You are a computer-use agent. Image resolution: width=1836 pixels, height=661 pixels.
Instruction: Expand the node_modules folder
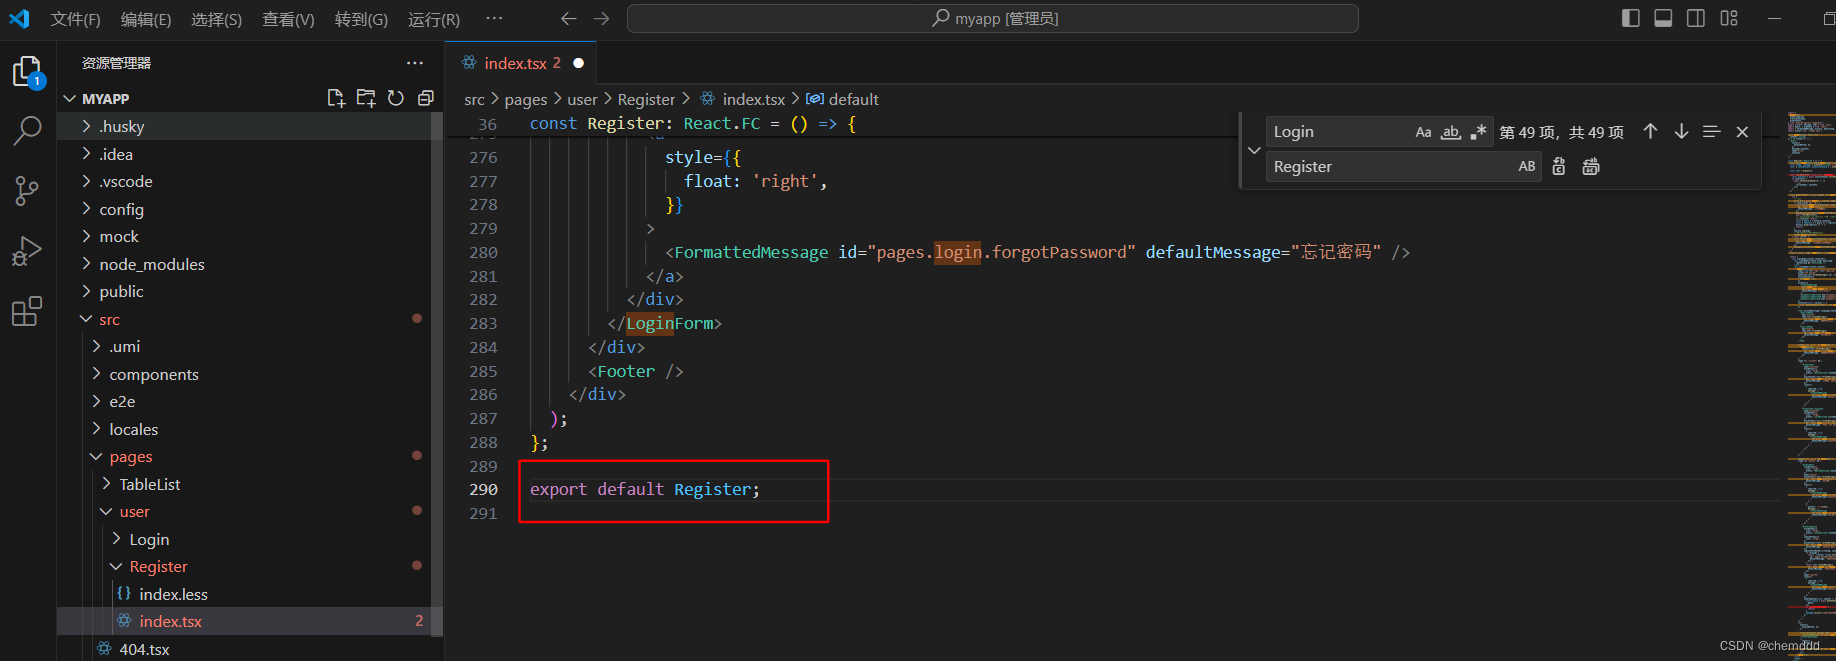pyautogui.click(x=87, y=264)
